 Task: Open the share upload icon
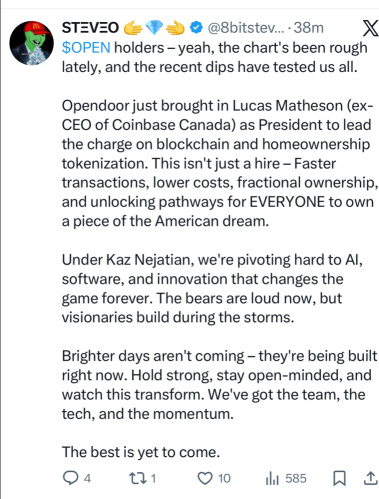pos(370,479)
